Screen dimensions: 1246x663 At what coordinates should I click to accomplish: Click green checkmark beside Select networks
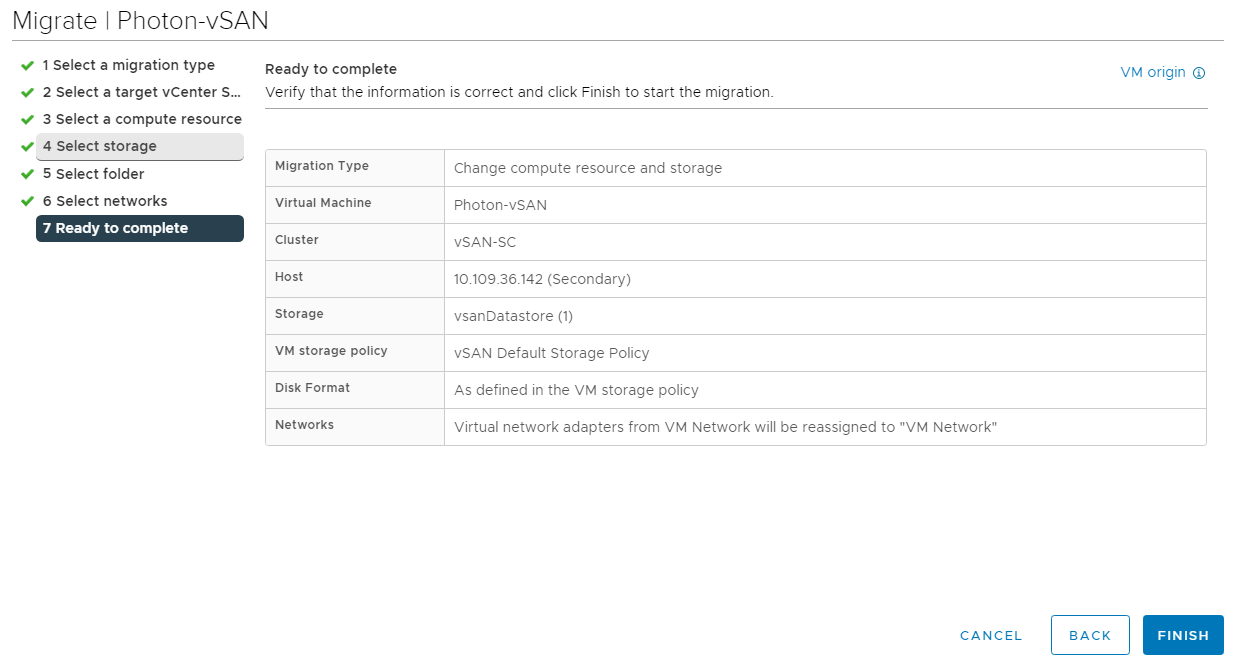[27, 201]
